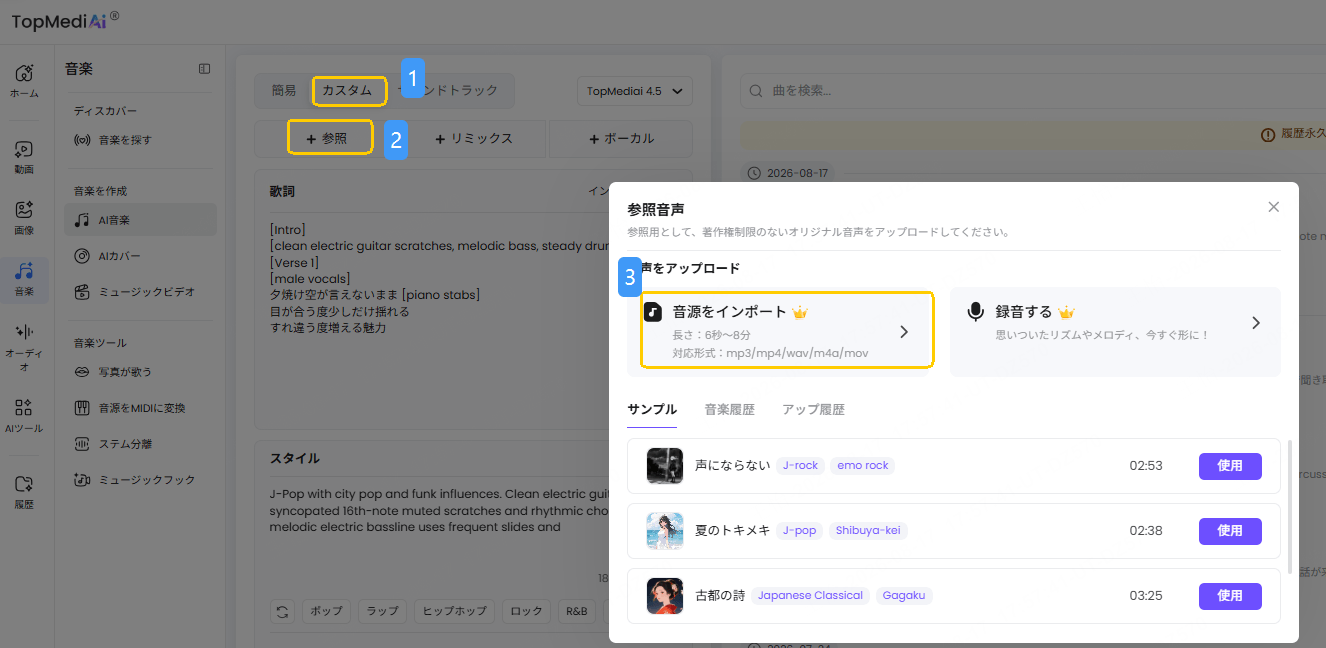Screen dimensions: 1326x648
Task: Open the オーディオ sidebar icon
Action: (24, 346)
